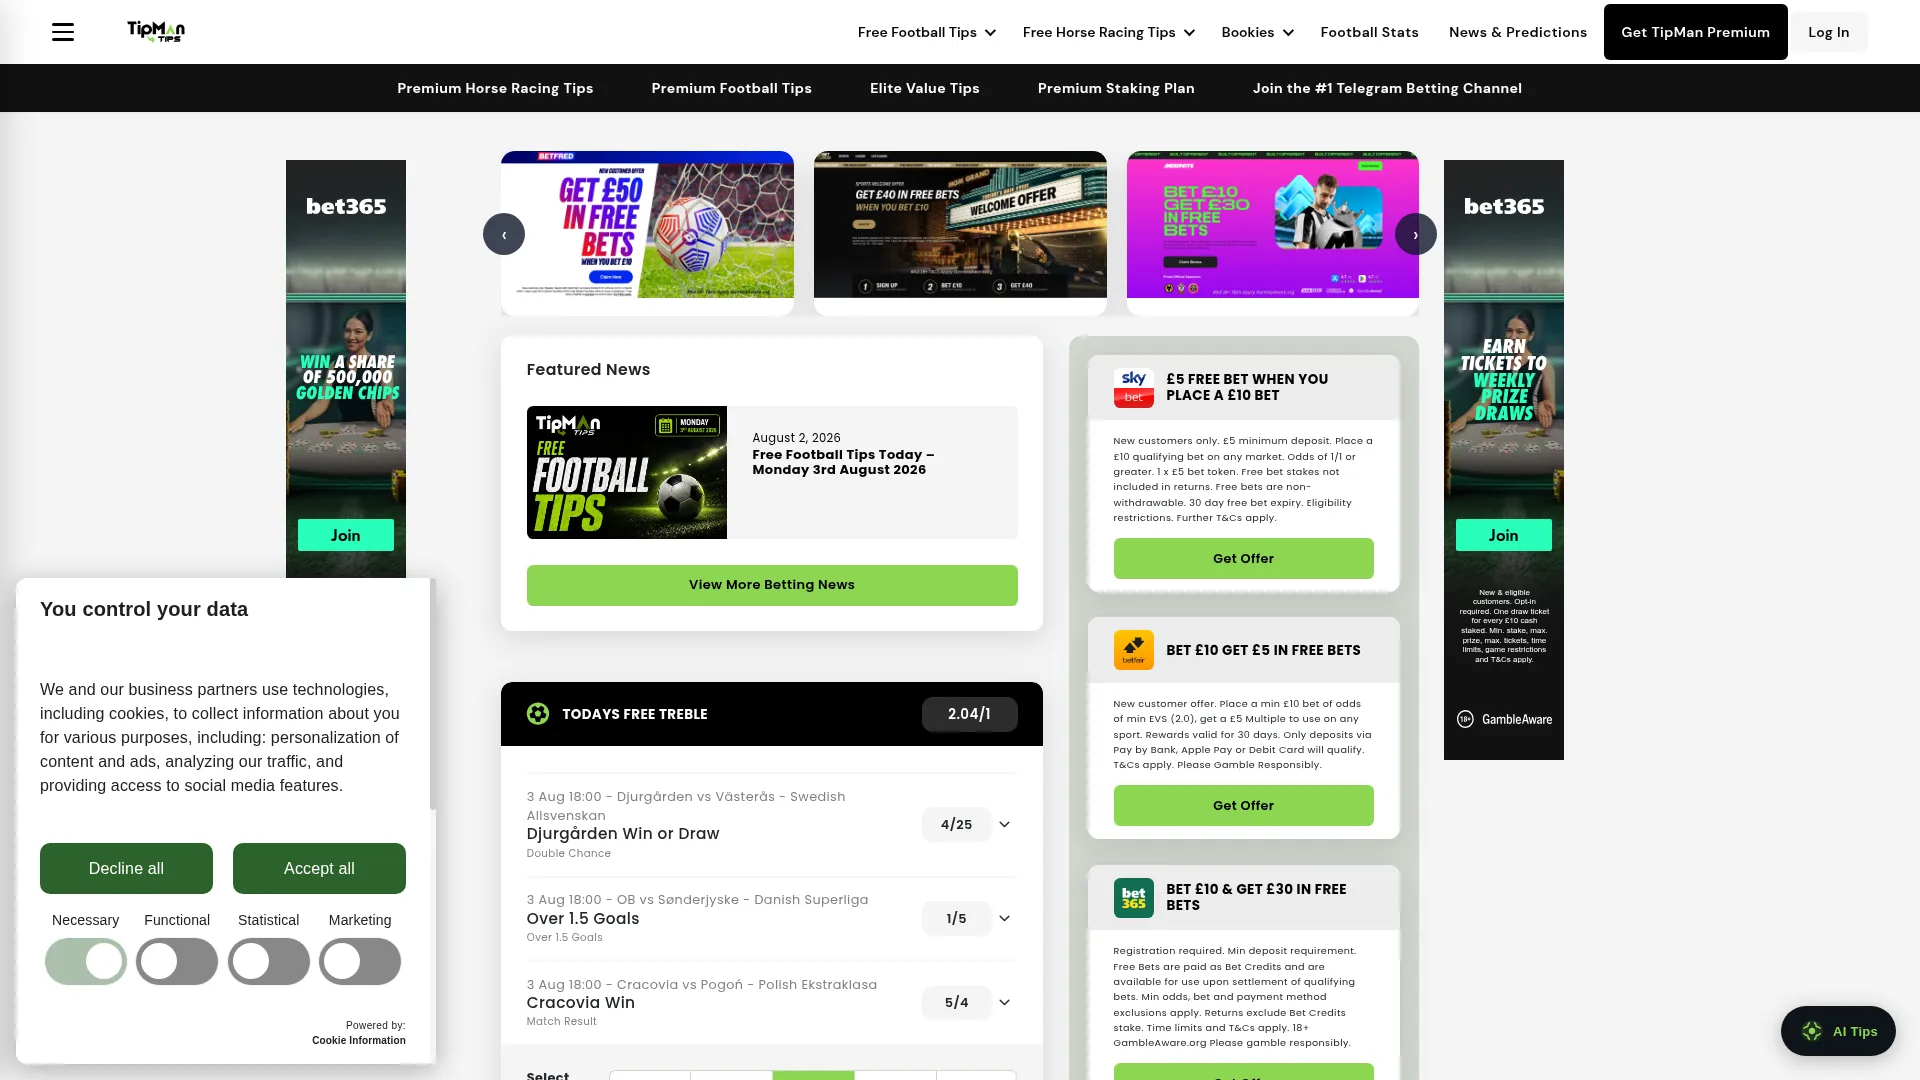The height and width of the screenshot is (1080, 1920).
Task: Open the Free Football Tips news thumbnail
Action: click(x=627, y=472)
